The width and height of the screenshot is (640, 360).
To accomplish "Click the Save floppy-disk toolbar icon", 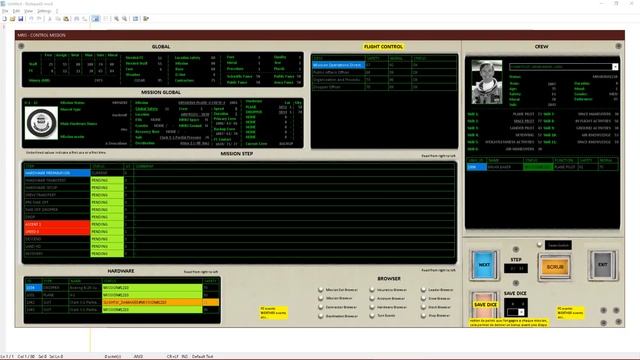I will pyautogui.click(x=20, y=19).
